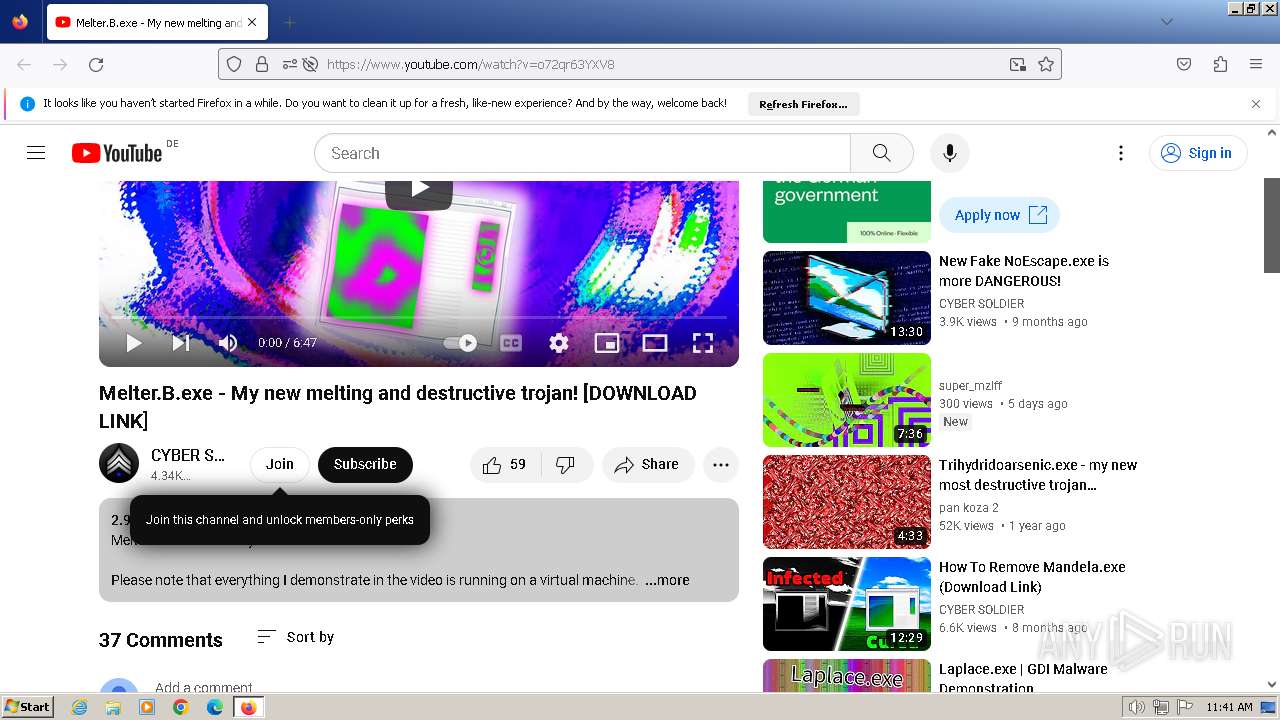Click Apply now ad link
1280x720 pixels.
(999, 215)
